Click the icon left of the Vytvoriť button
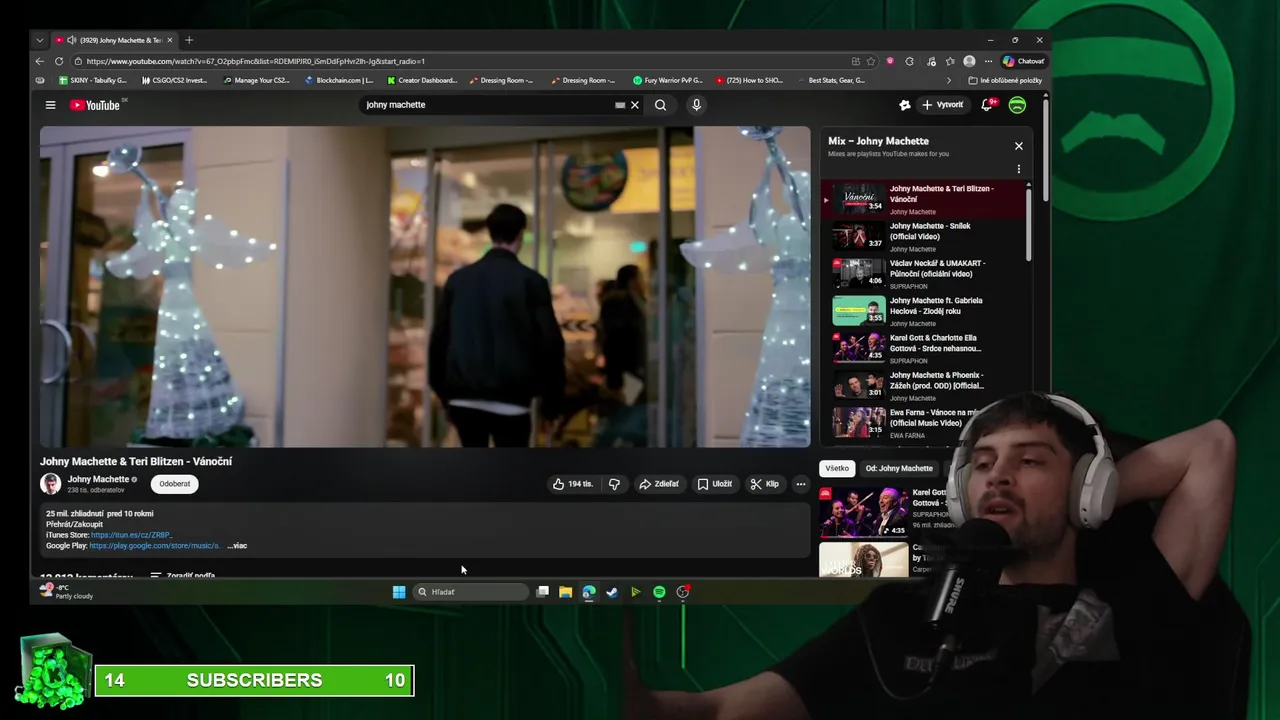1280x720 pixels. point(905,105)
